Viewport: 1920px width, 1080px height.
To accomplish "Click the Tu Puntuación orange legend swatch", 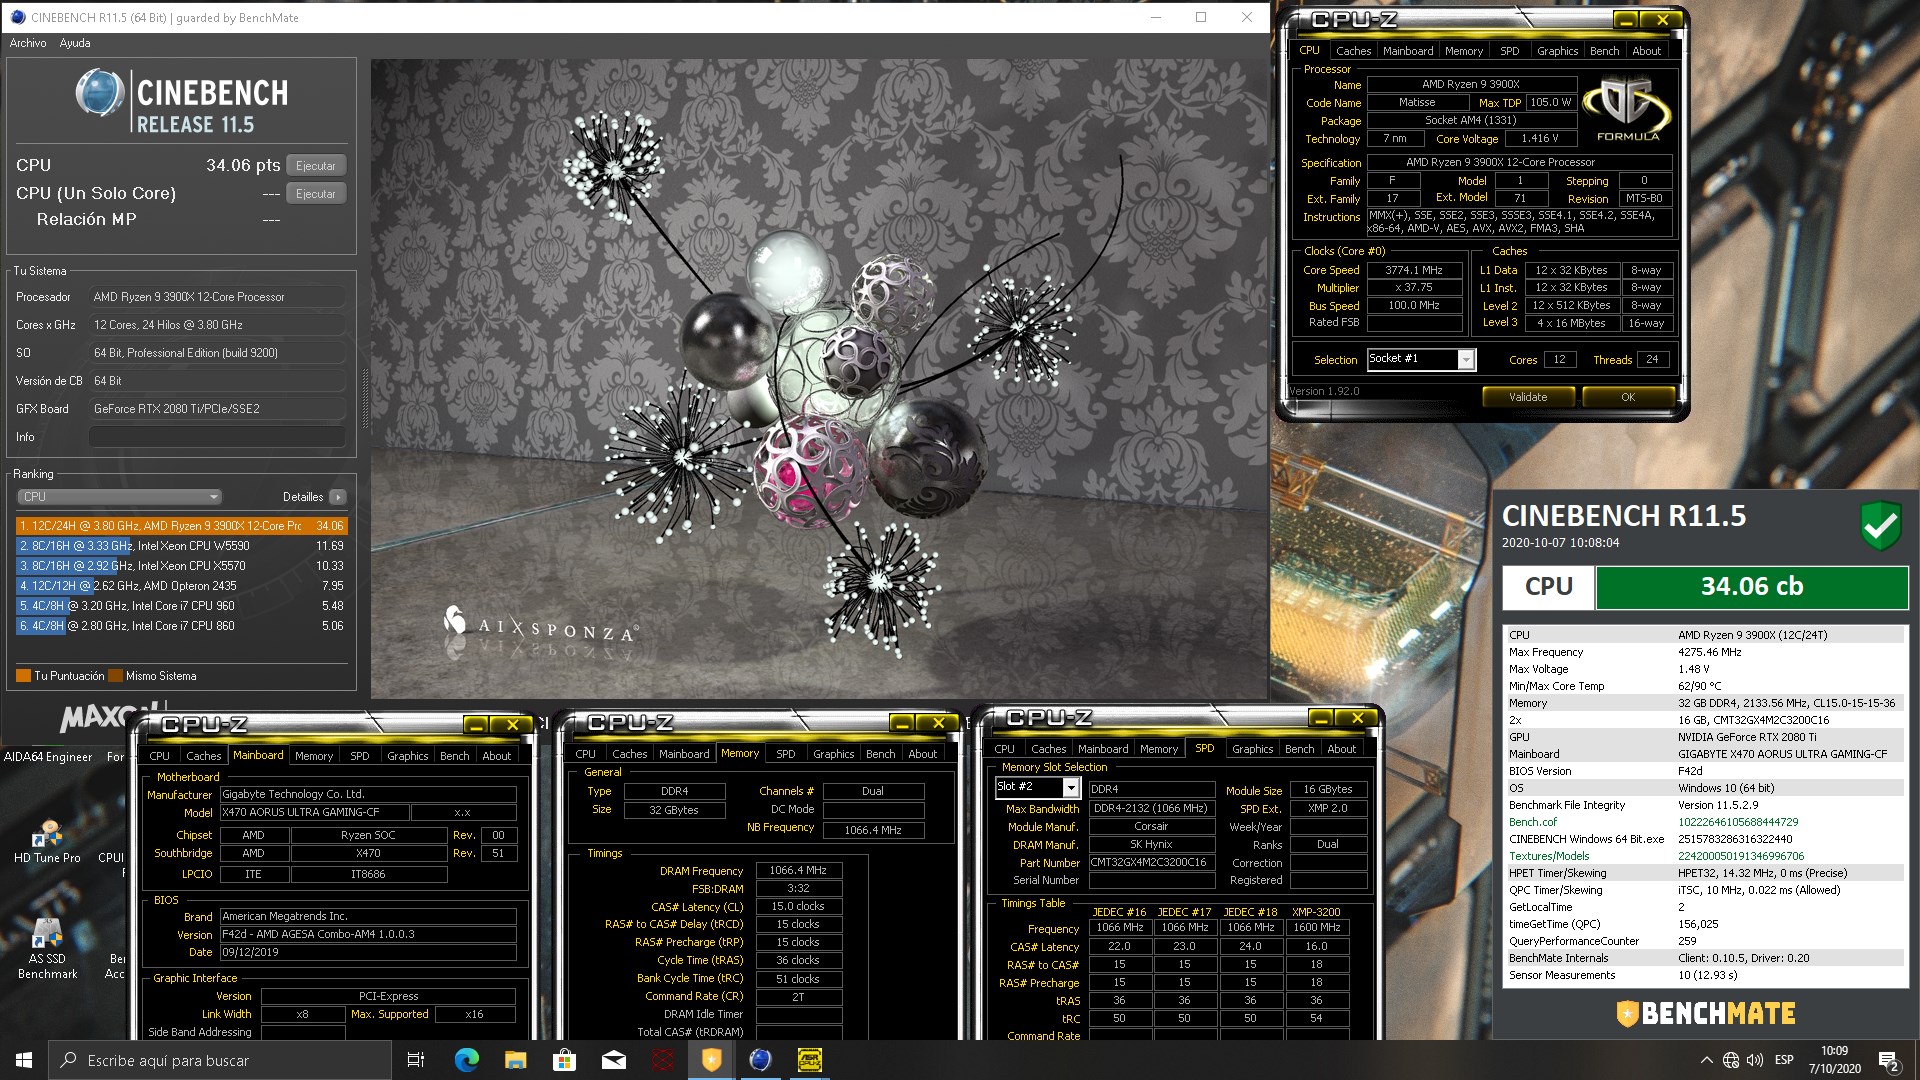I will pos(23,676).
